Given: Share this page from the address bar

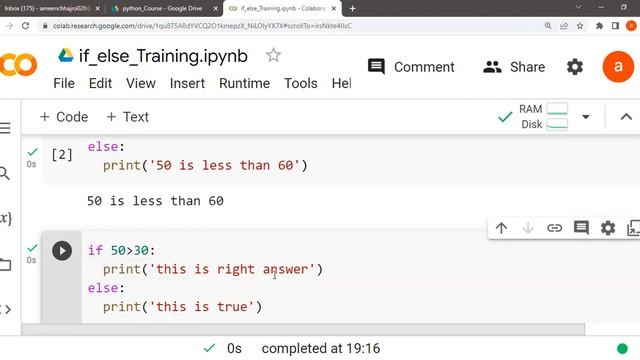Looking at the screenshot, I should (x=564, y=26).
